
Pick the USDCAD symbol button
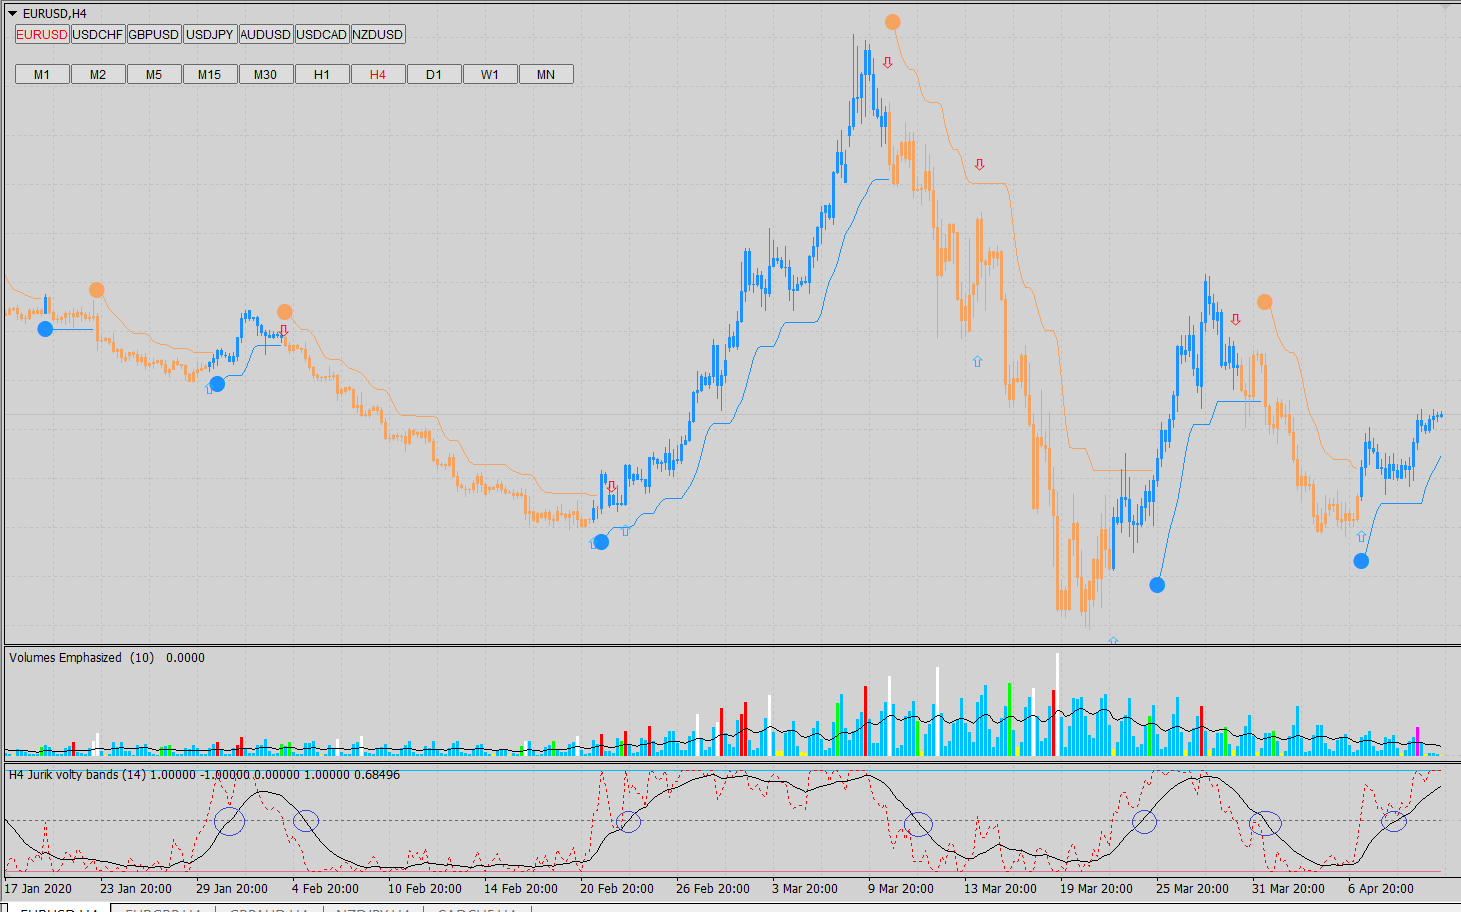click(x=322, y=34)
